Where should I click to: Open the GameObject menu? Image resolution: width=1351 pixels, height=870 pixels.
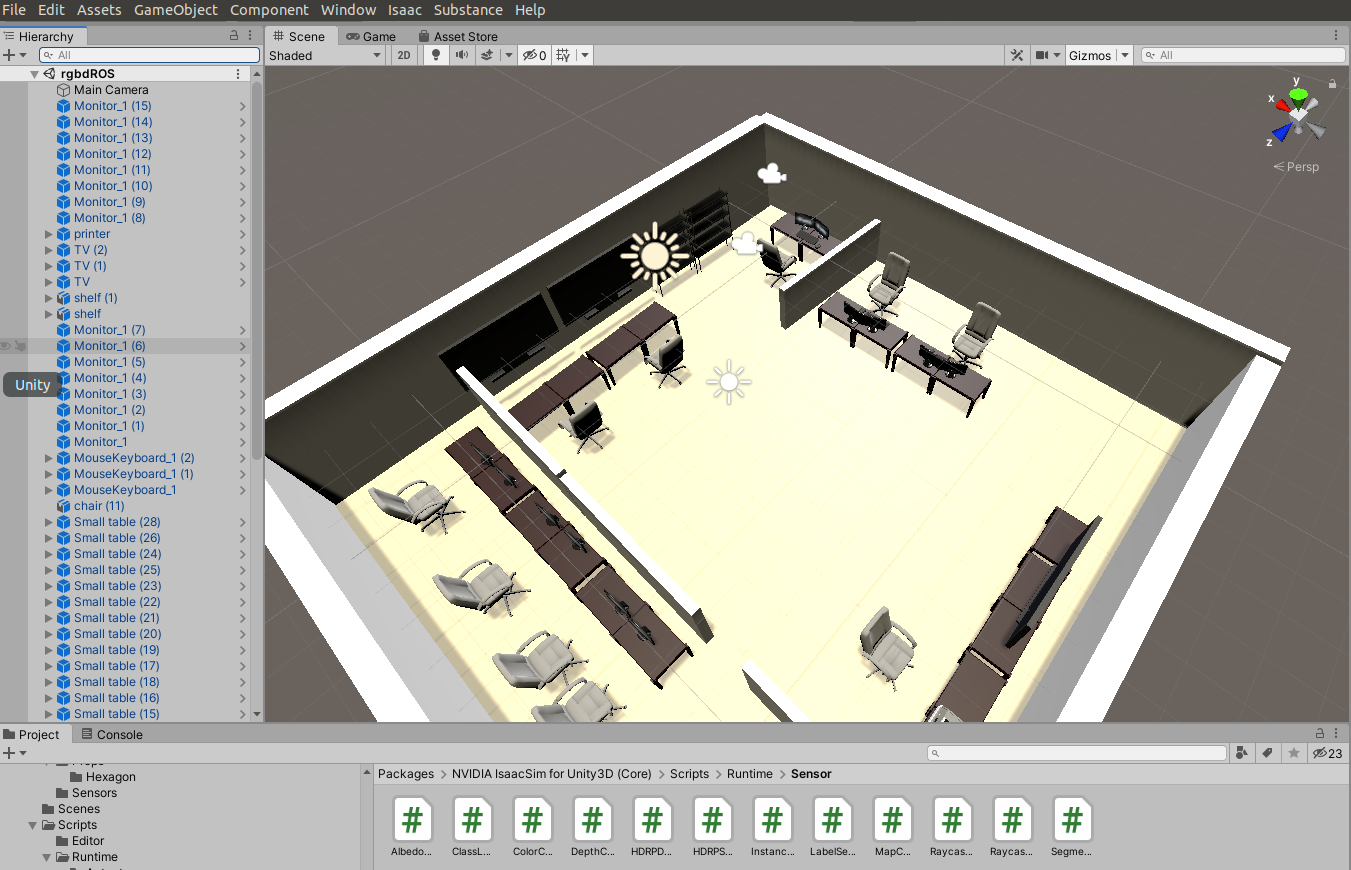pyautogui.click(x=178, y=10)
